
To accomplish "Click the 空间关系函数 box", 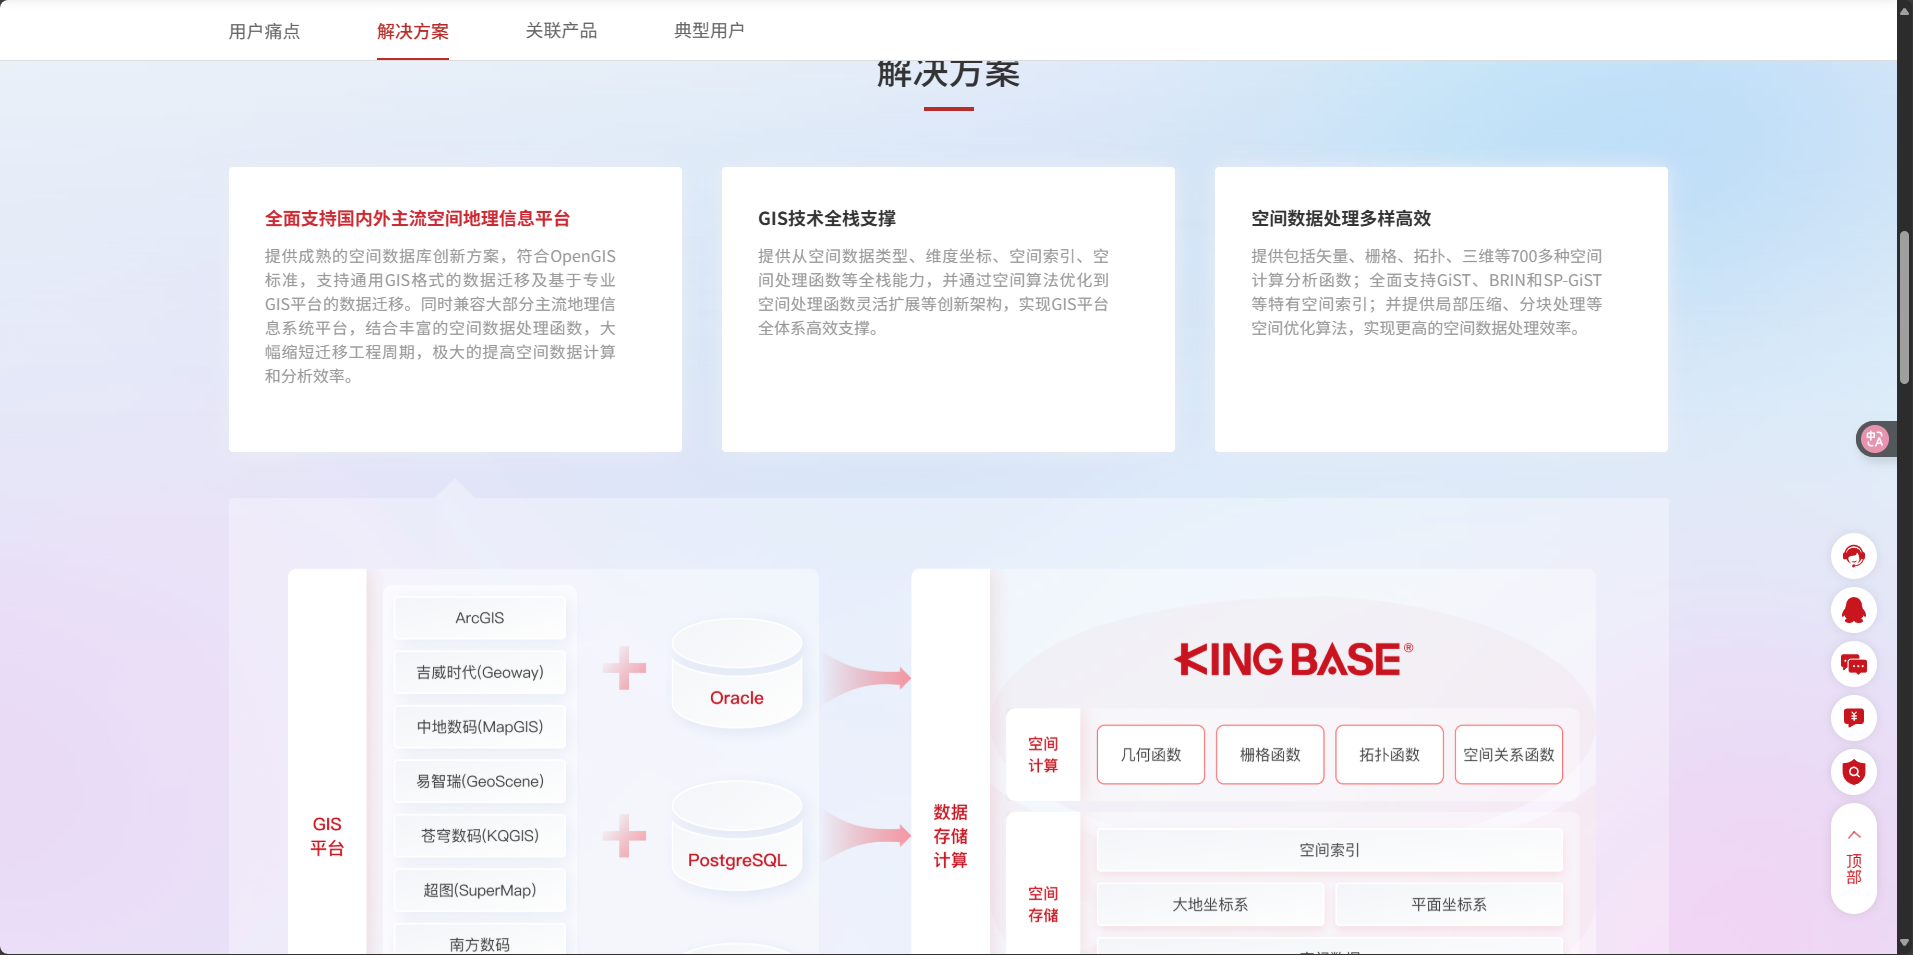I will 1509,754.
